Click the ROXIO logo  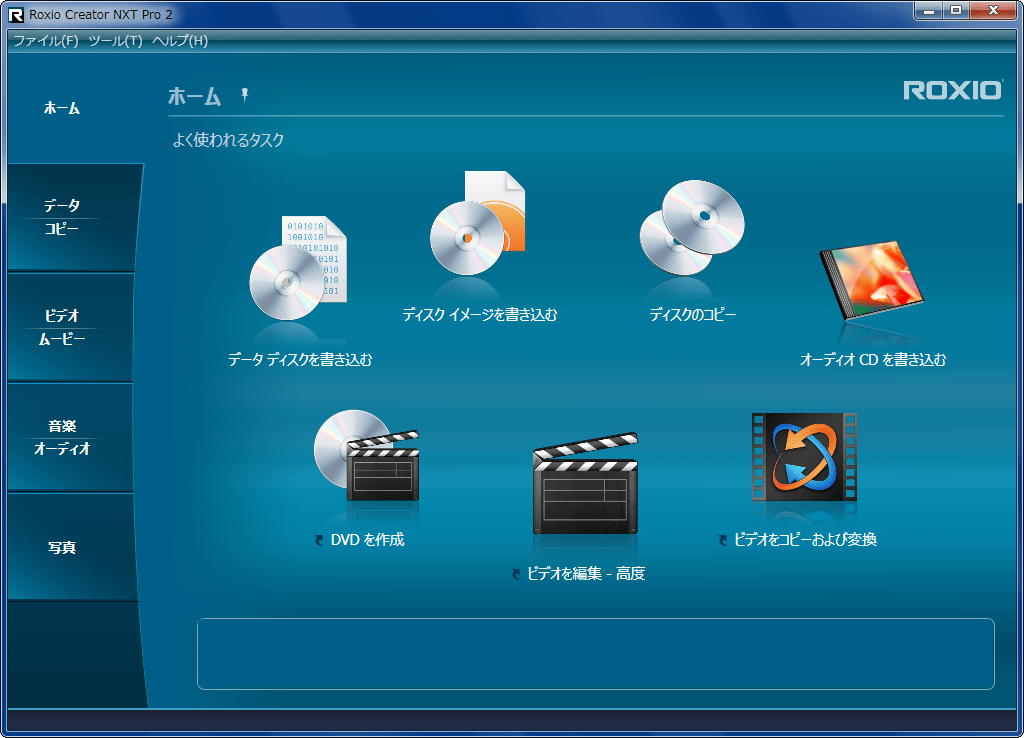point(952,90)
